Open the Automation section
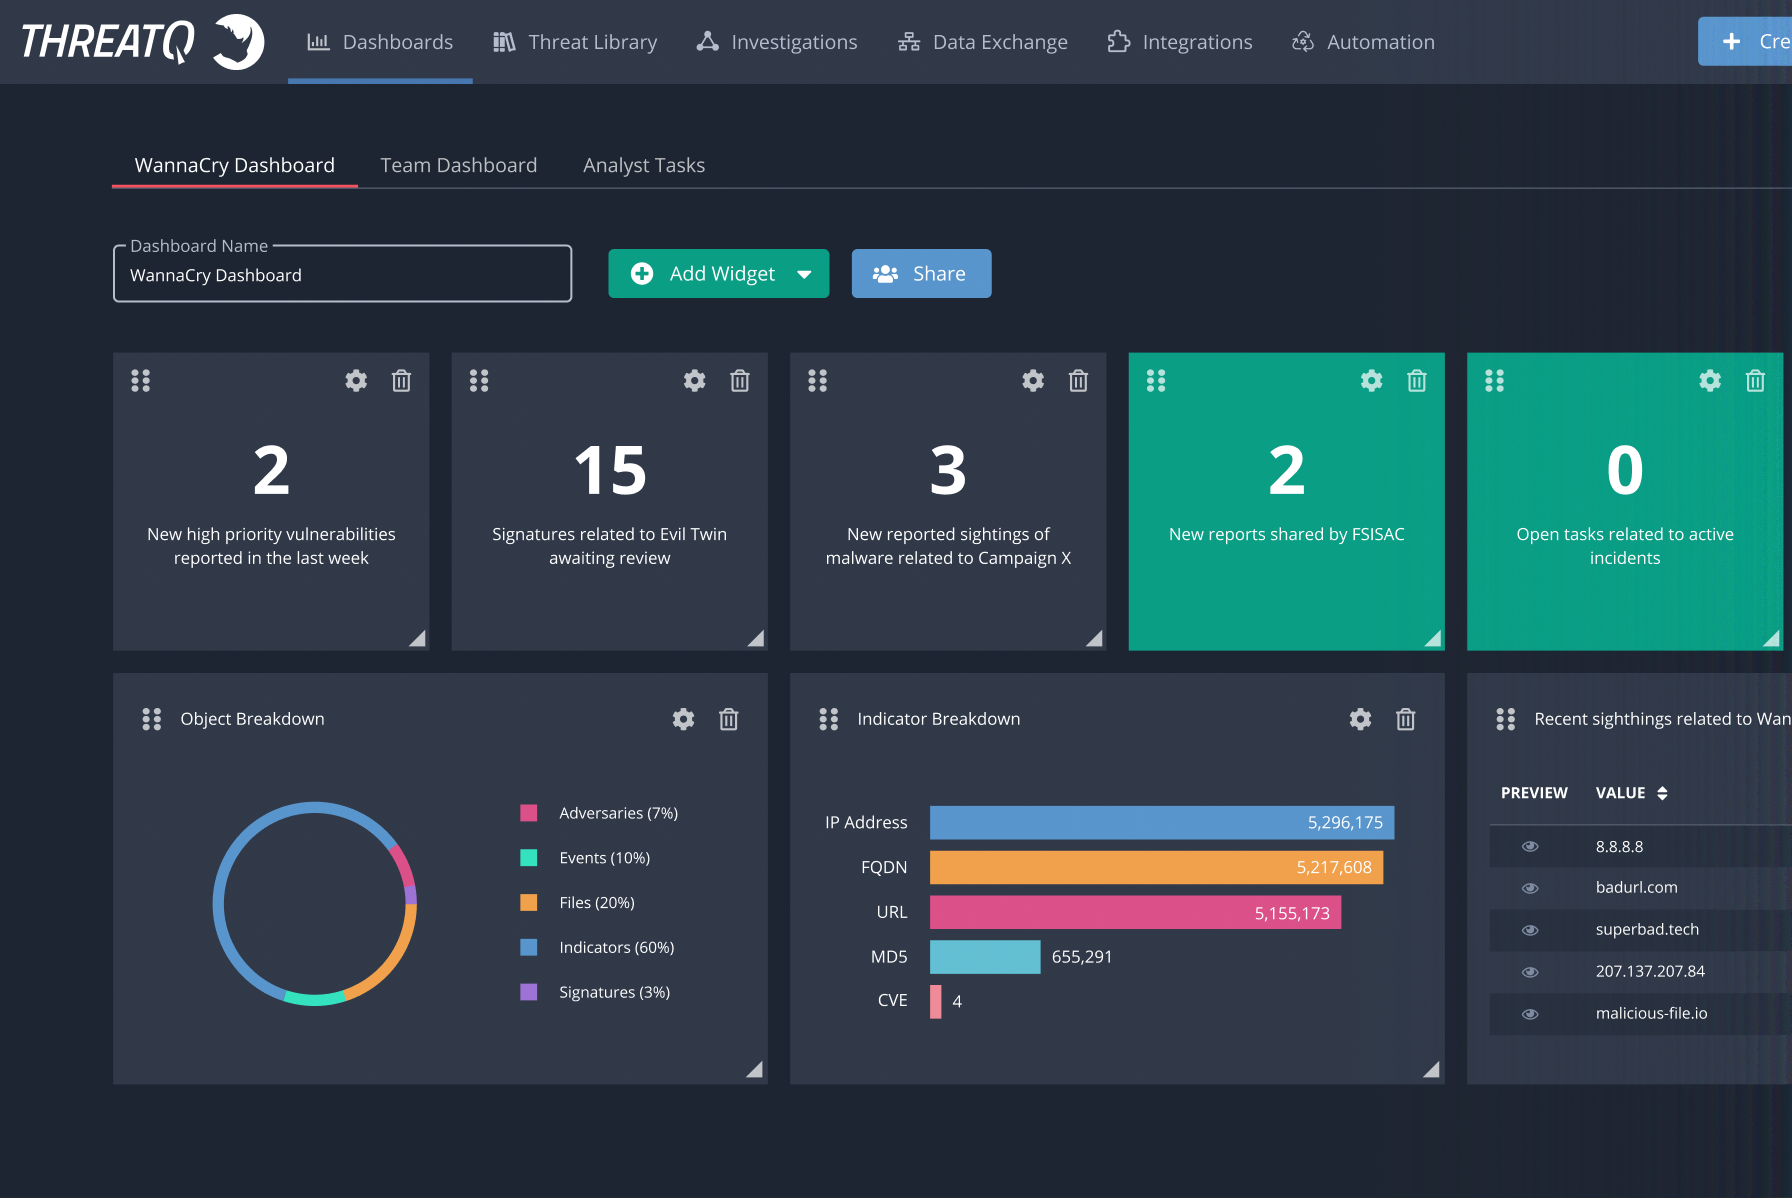 pos(1363,42)
